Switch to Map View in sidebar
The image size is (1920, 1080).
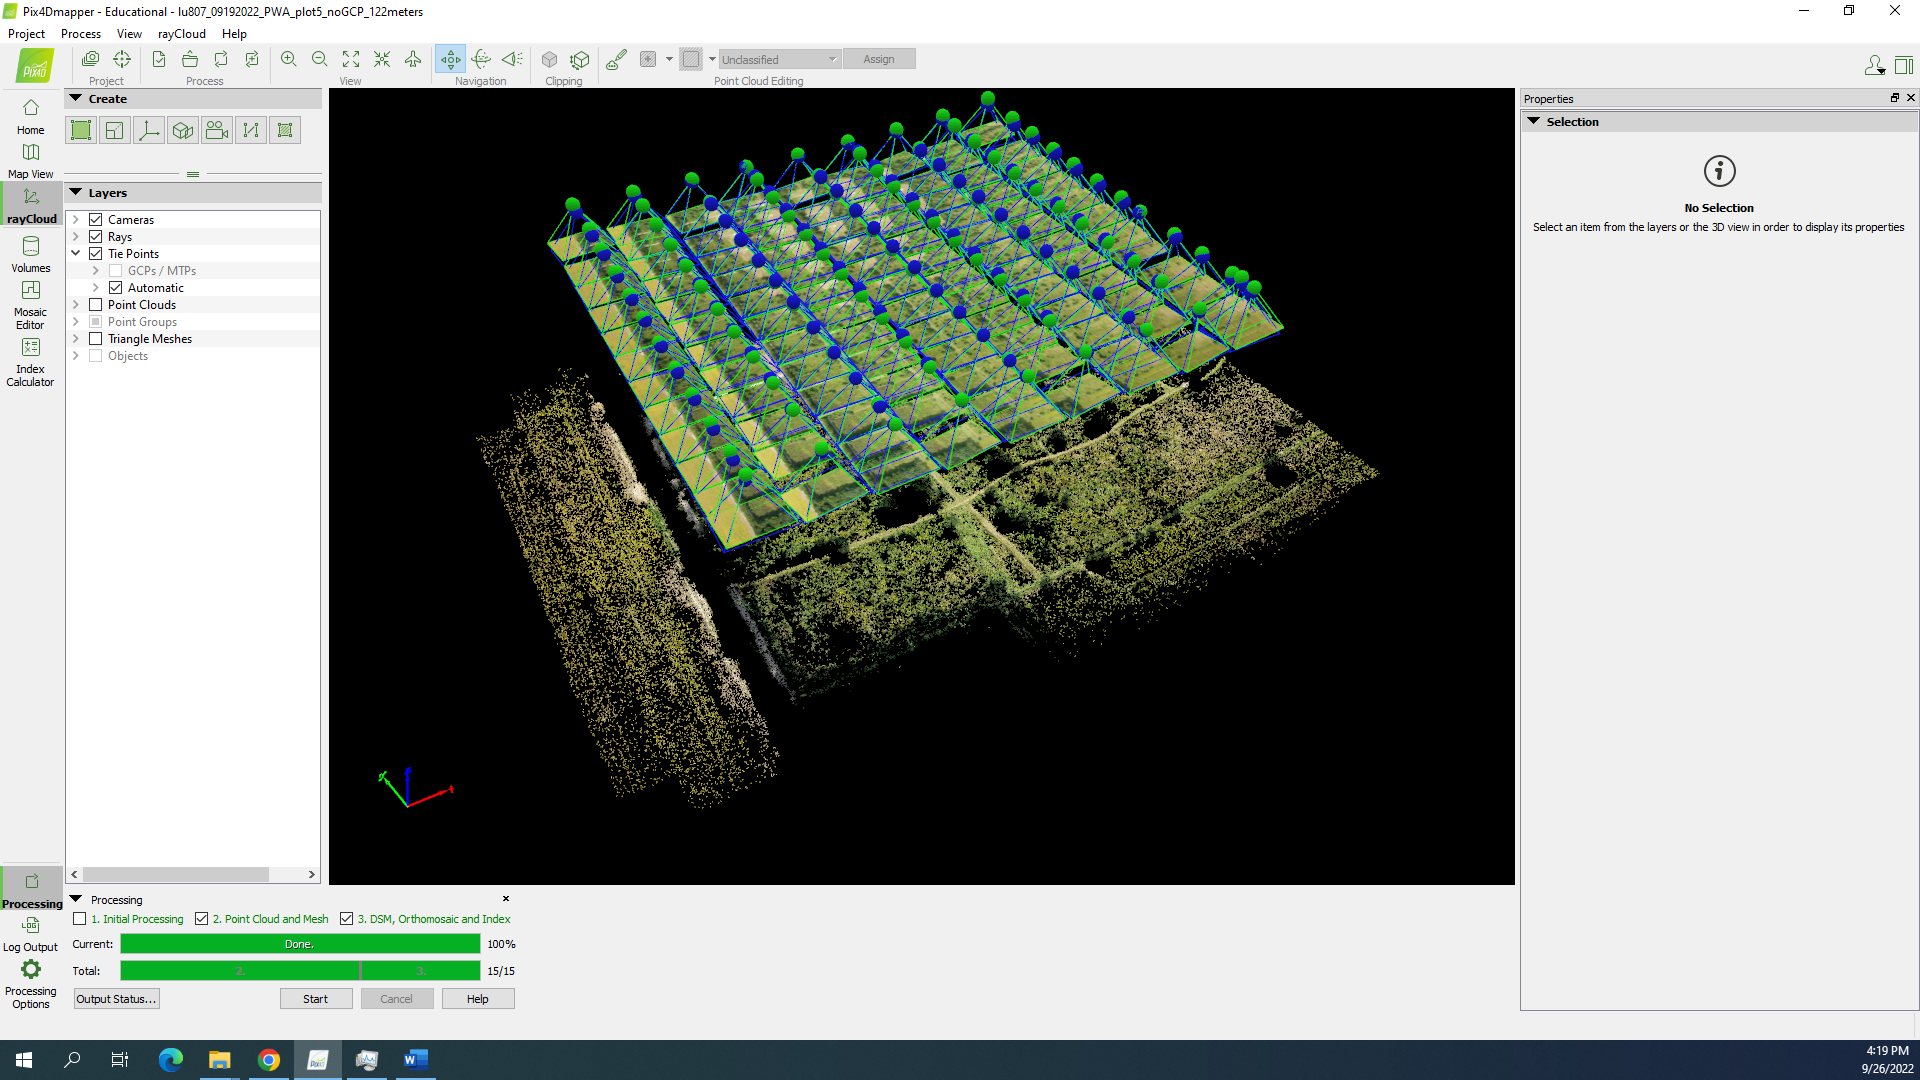coord(31,160)
